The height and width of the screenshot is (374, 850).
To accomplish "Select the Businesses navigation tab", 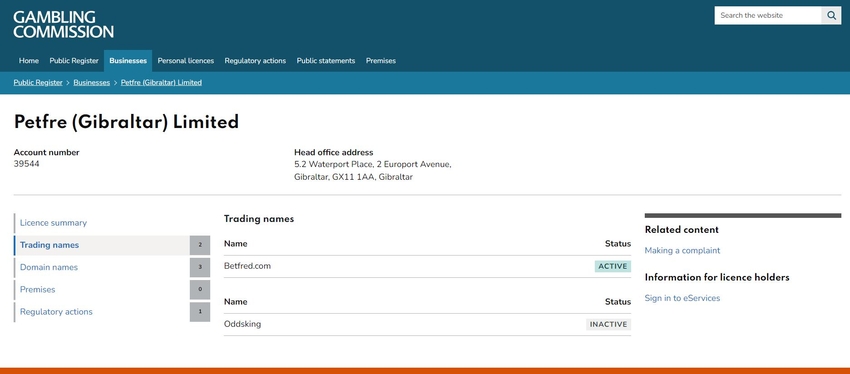I will (128, 61).
